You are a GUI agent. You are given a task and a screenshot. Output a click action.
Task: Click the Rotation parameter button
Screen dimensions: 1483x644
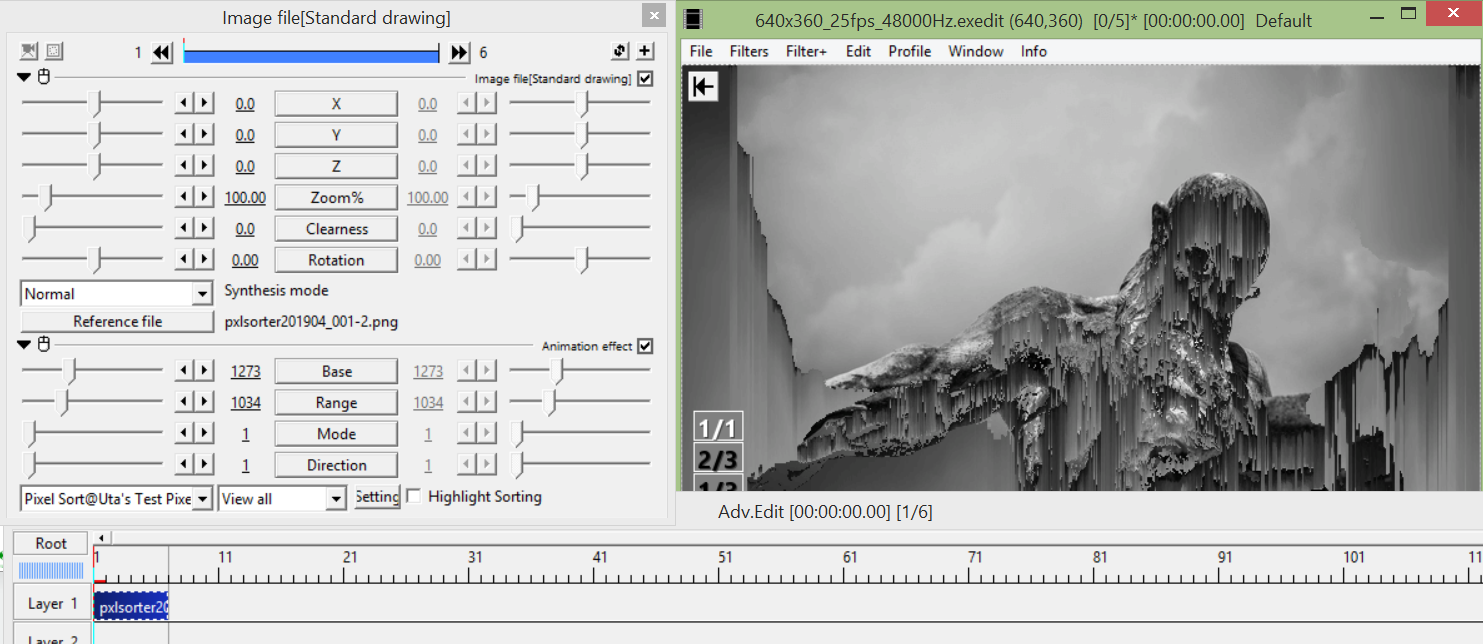[x=336, y=260]
